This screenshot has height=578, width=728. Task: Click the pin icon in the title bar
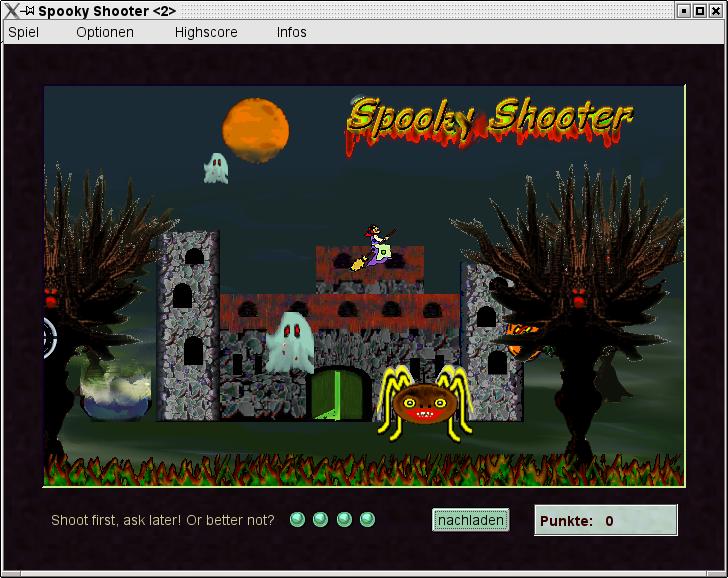coord(29,10)
